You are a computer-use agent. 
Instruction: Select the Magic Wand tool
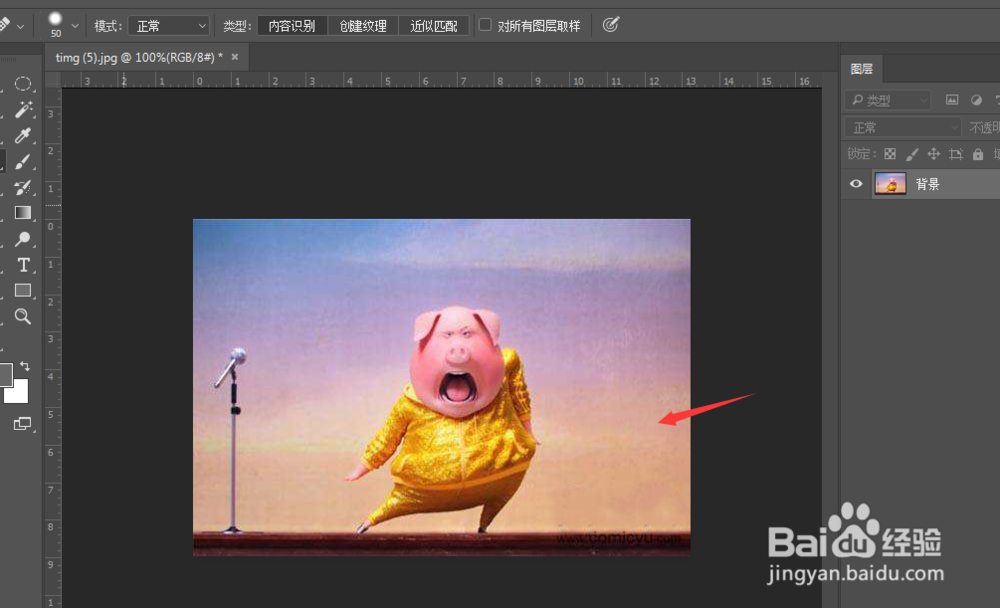point(23,110)
